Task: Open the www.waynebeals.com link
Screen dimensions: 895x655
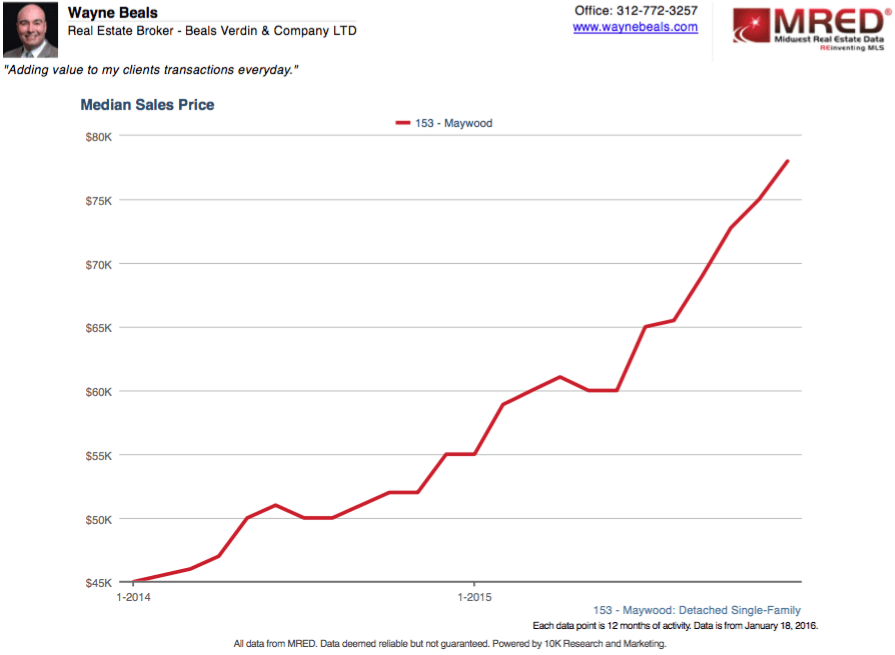Action: [x=635, y=28]
